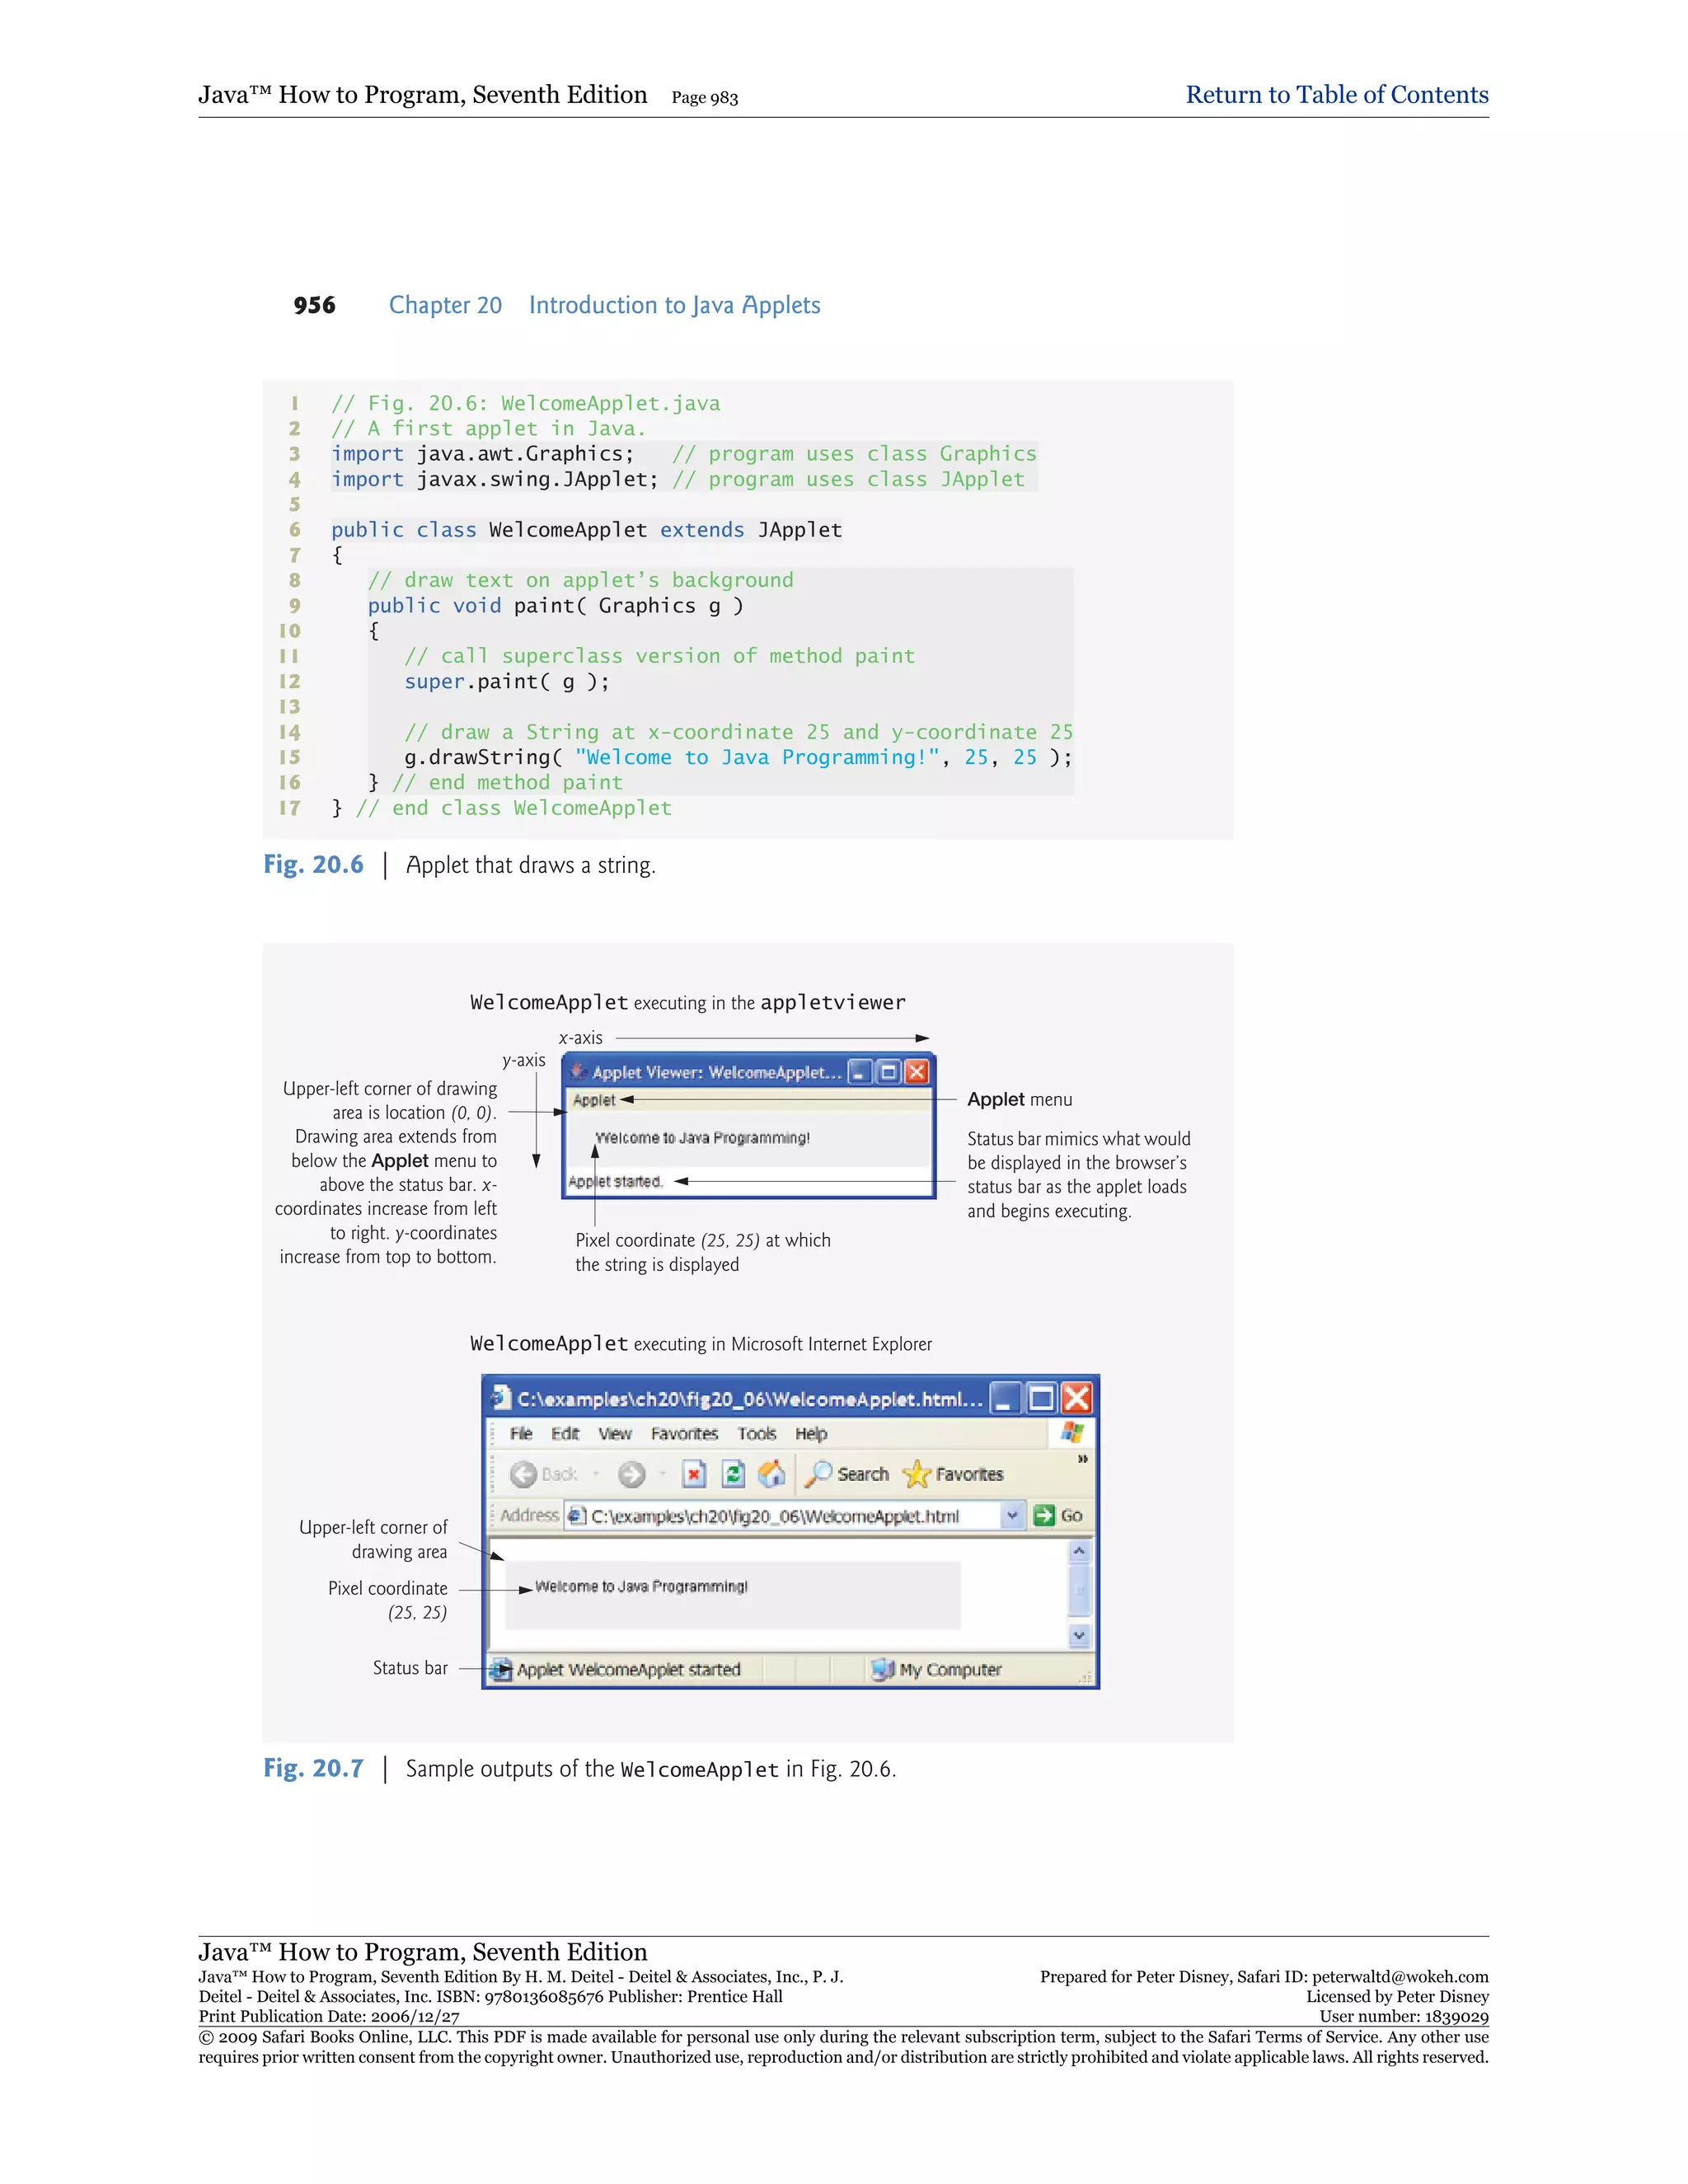1688x2184 pixels.
Task: Maximize the Applet Viewer window
Action: coord(888,1073)
